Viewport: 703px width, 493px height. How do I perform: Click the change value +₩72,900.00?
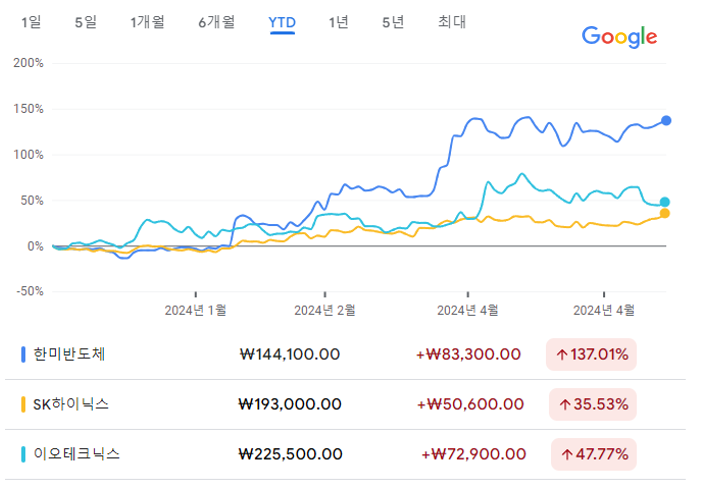click(x=473, y=454)
